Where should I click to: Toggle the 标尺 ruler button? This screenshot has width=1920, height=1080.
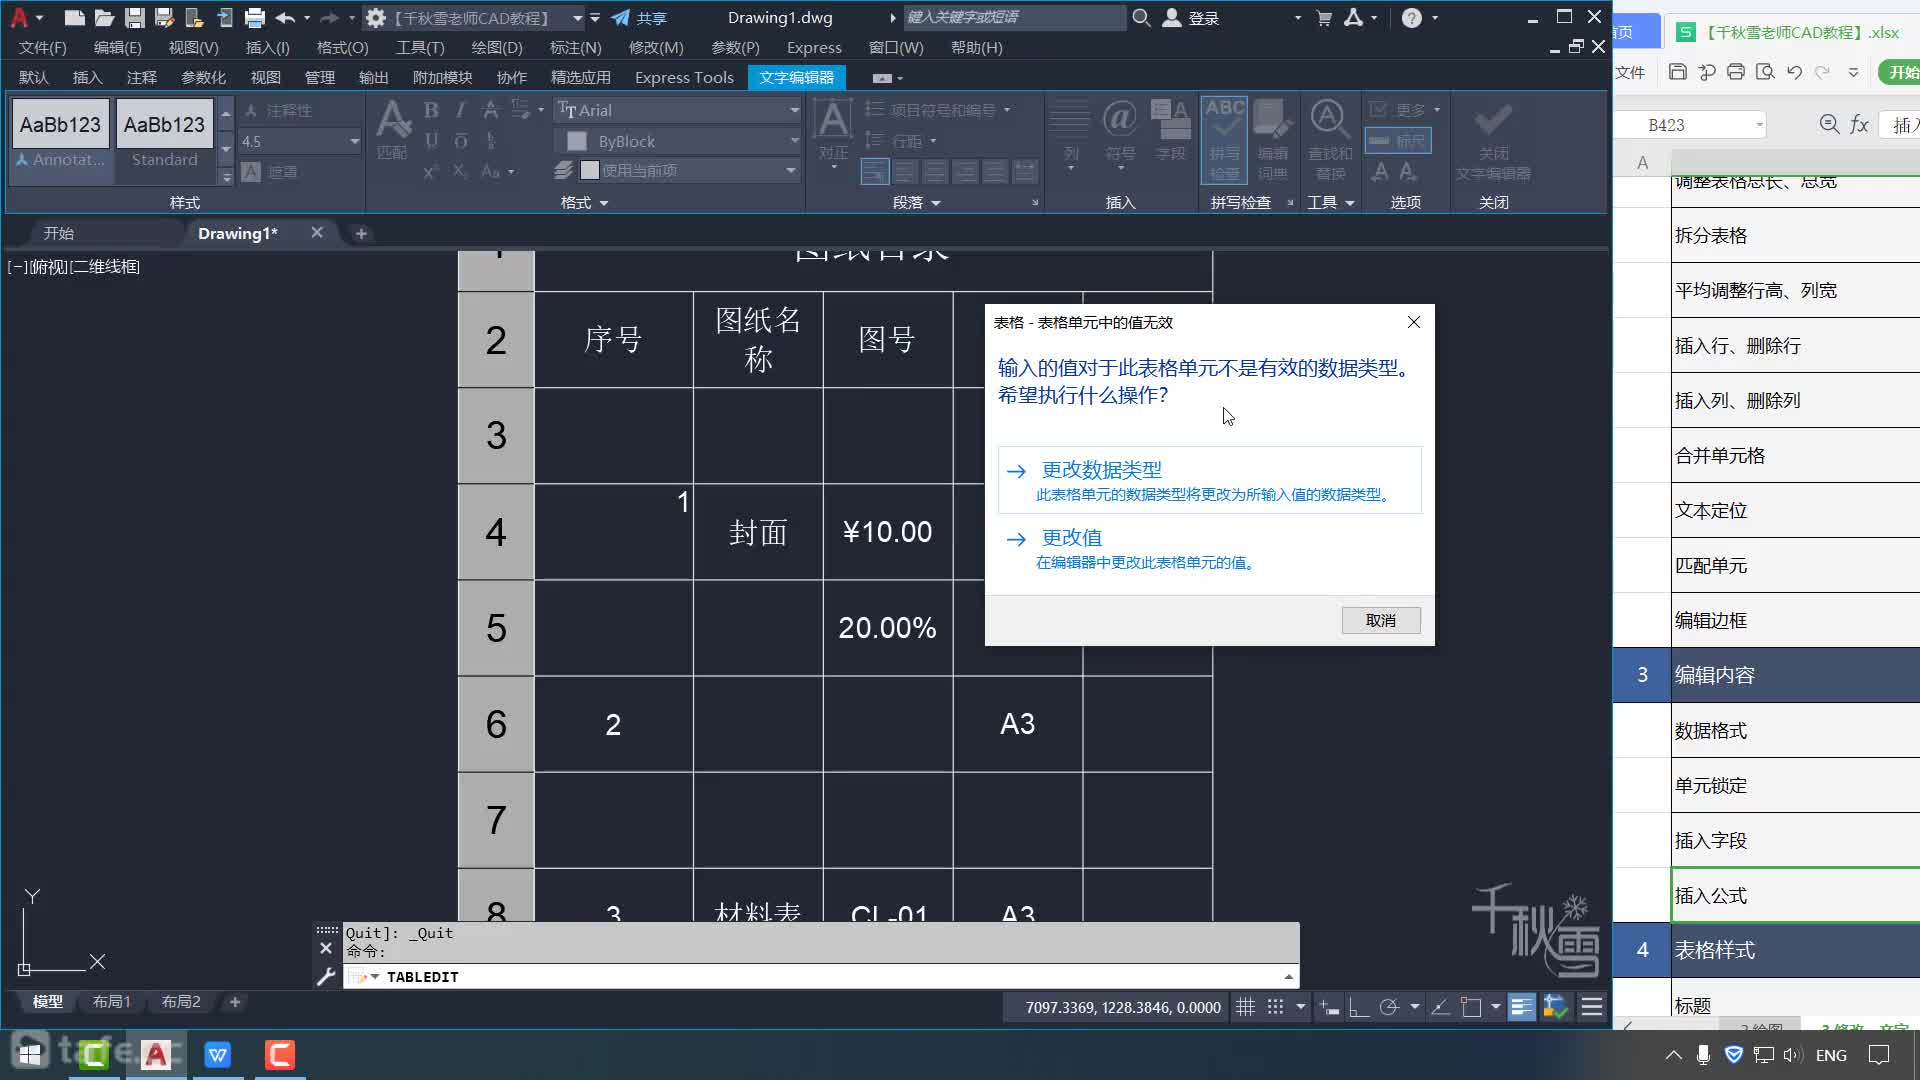(1398, 141)
